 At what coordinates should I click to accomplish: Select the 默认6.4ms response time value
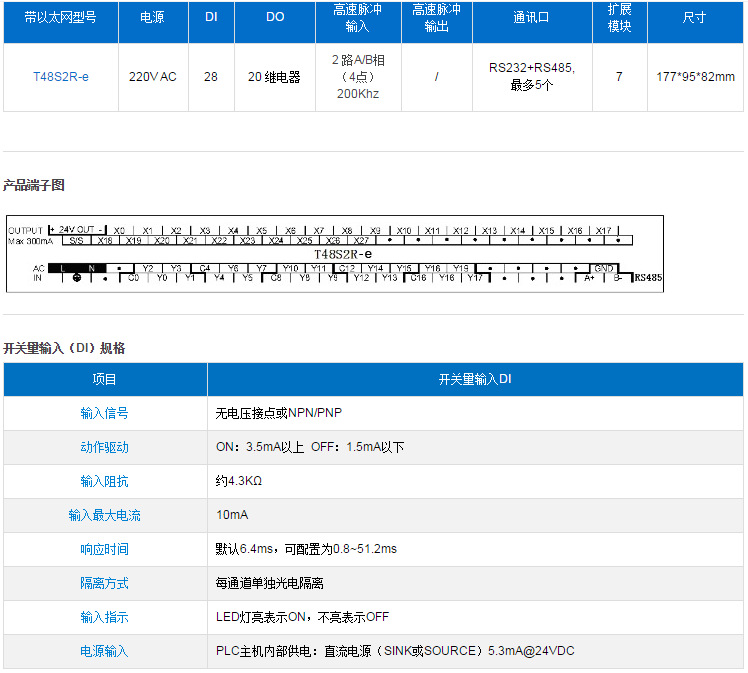[306, 549]
